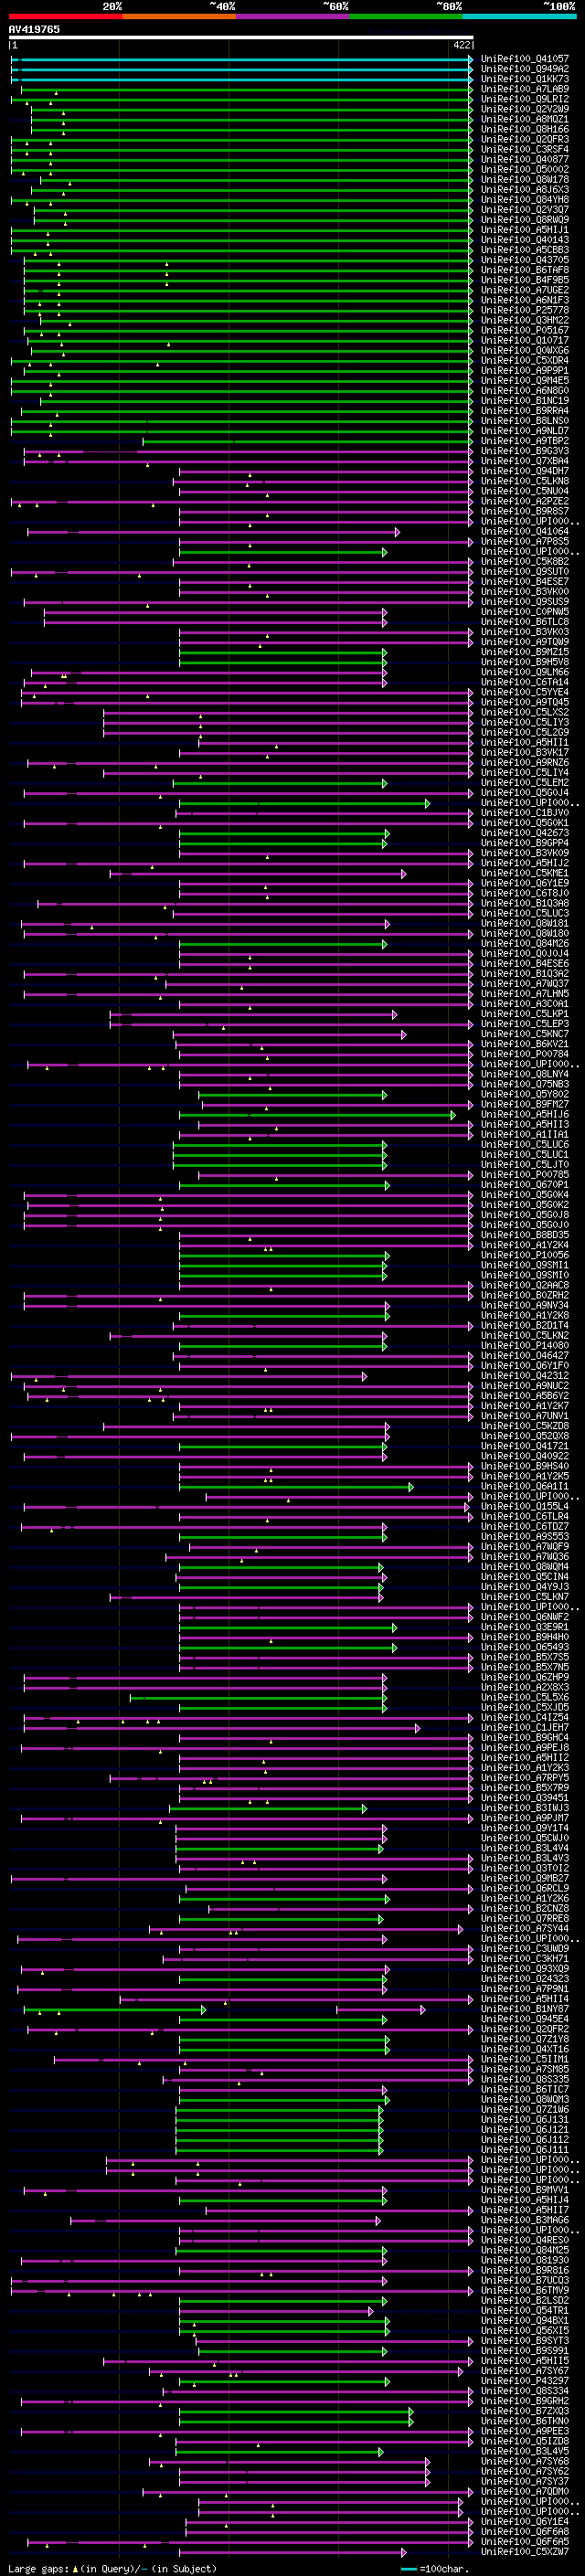Select the UniRef100_A6N1F3 label
This screenshot has height=2576, width=585.
525,300
